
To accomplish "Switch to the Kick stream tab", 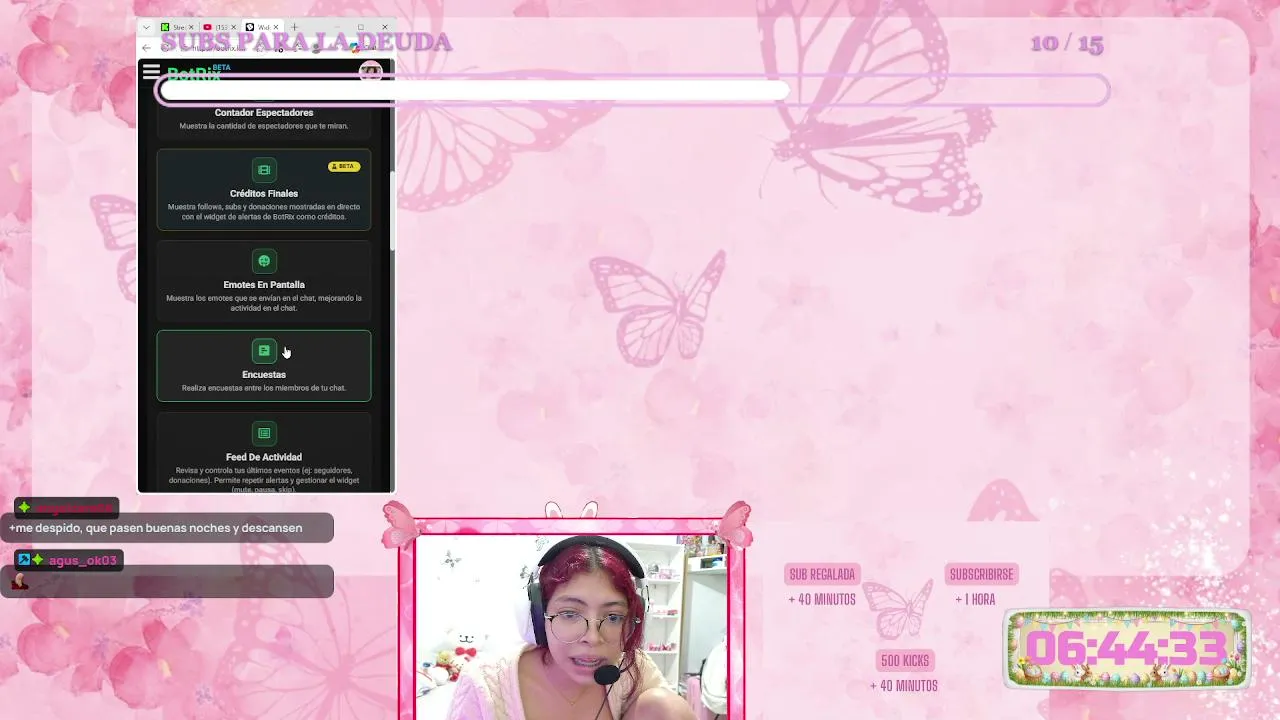I will tap(177, 27).
